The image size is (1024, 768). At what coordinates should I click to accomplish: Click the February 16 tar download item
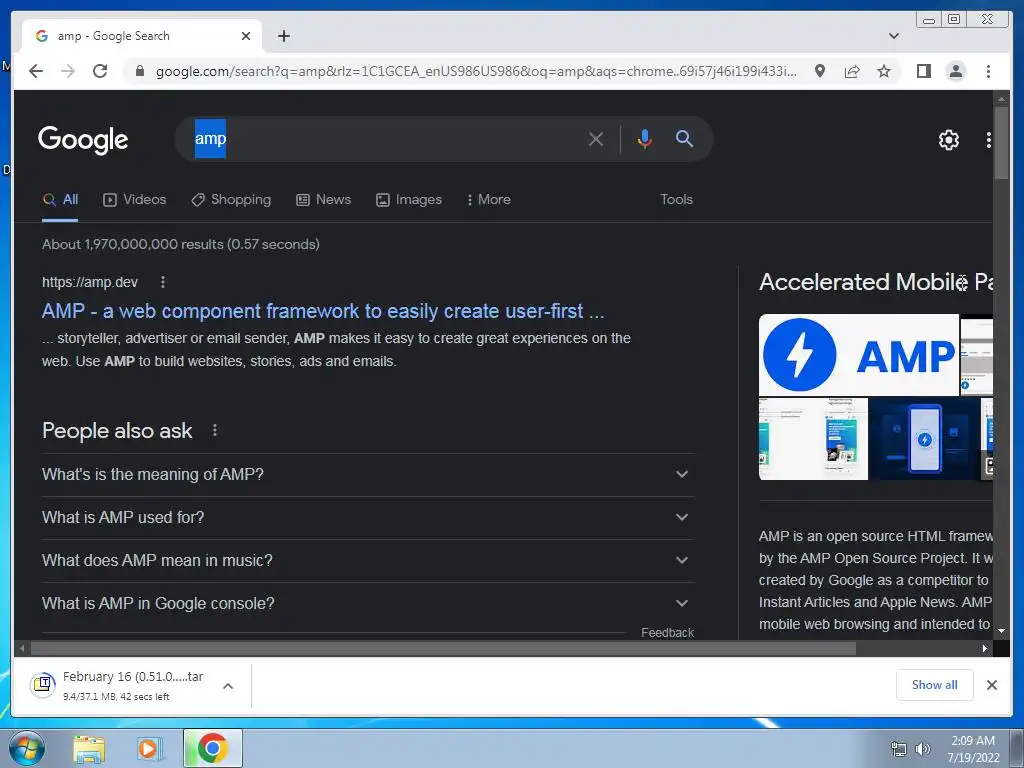[x=124, y=686]
